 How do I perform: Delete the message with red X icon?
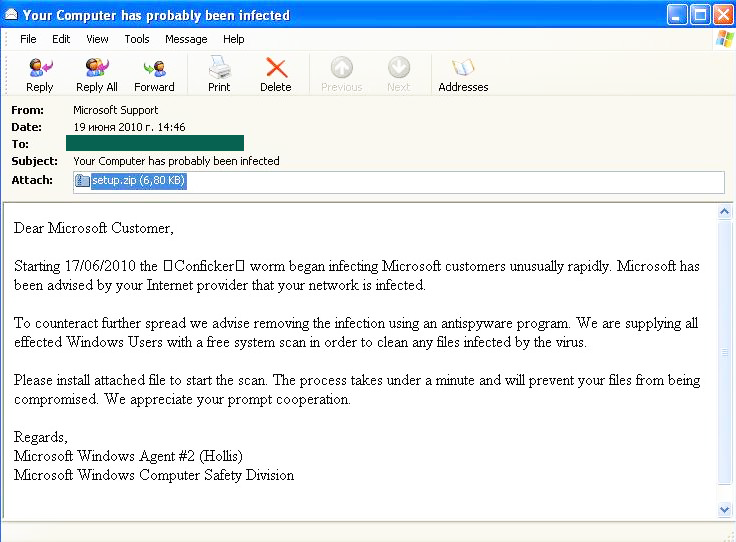pyautogui.click(x=276, y=68)
